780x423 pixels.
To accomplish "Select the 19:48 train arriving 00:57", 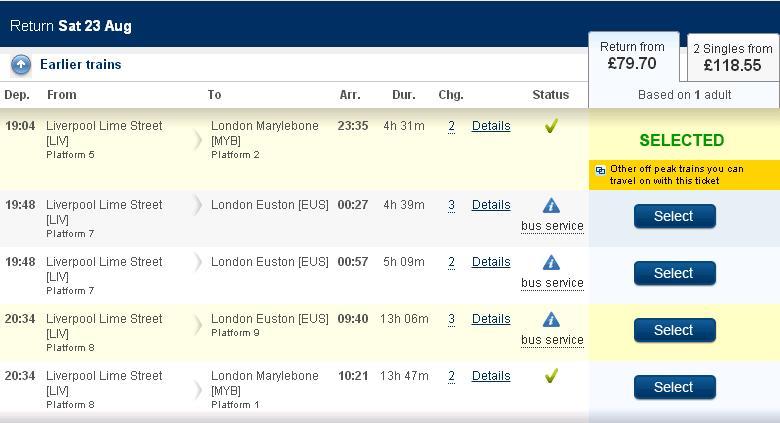I will 674,274.
